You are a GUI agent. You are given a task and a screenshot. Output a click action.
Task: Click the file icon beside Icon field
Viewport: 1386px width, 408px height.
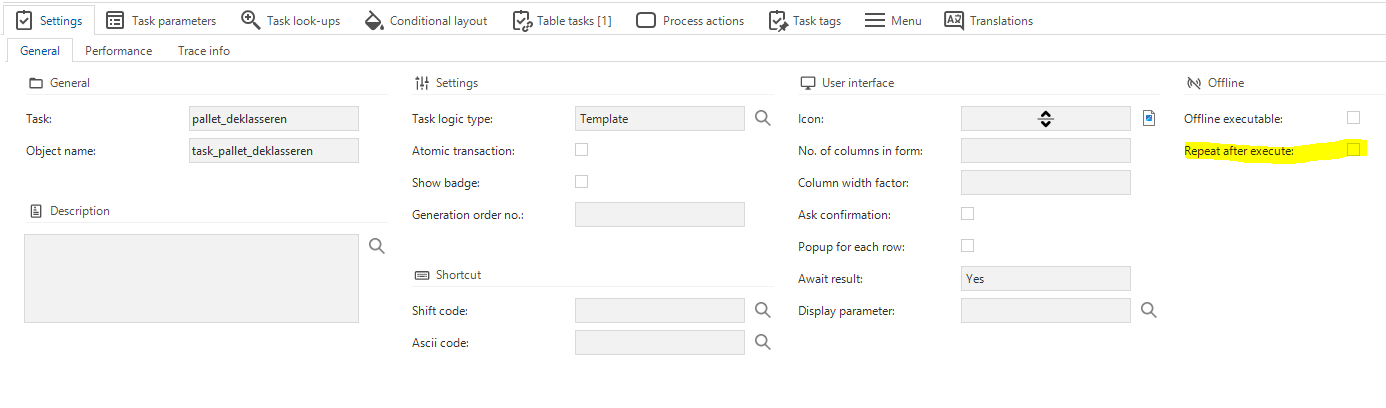point(1149,118)
